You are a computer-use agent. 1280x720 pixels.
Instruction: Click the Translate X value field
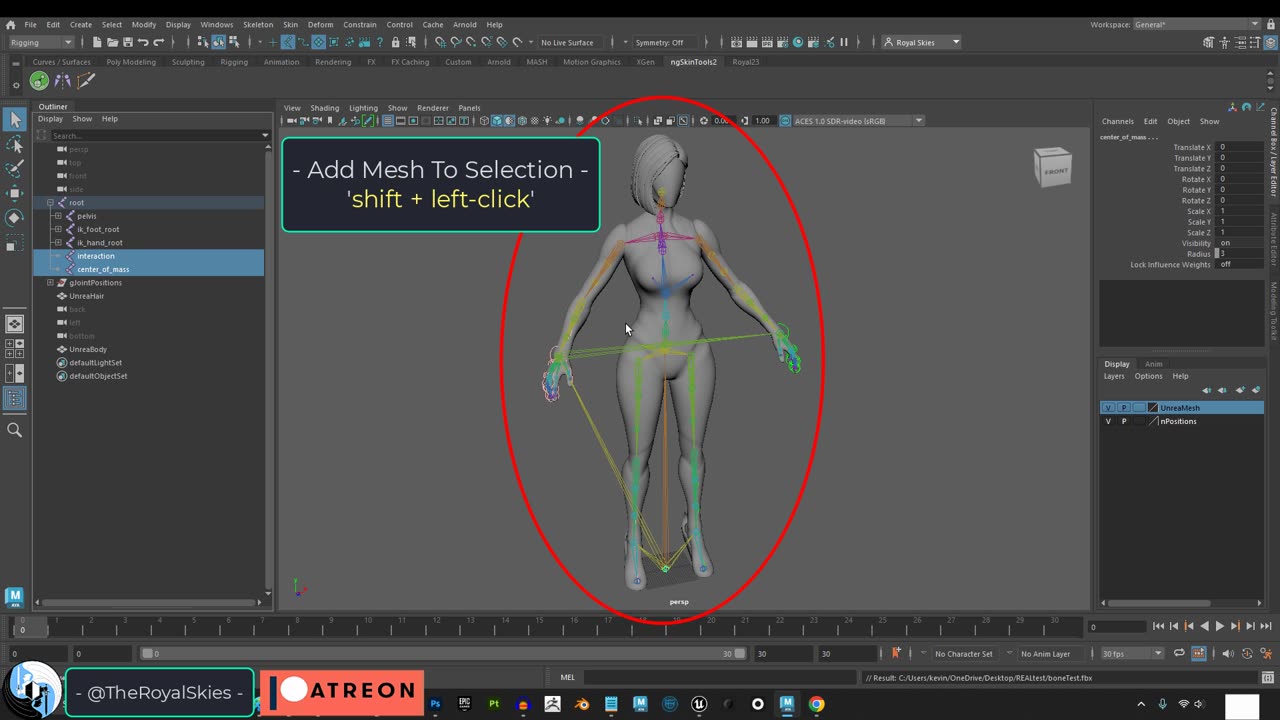[x=1240, y=147]
